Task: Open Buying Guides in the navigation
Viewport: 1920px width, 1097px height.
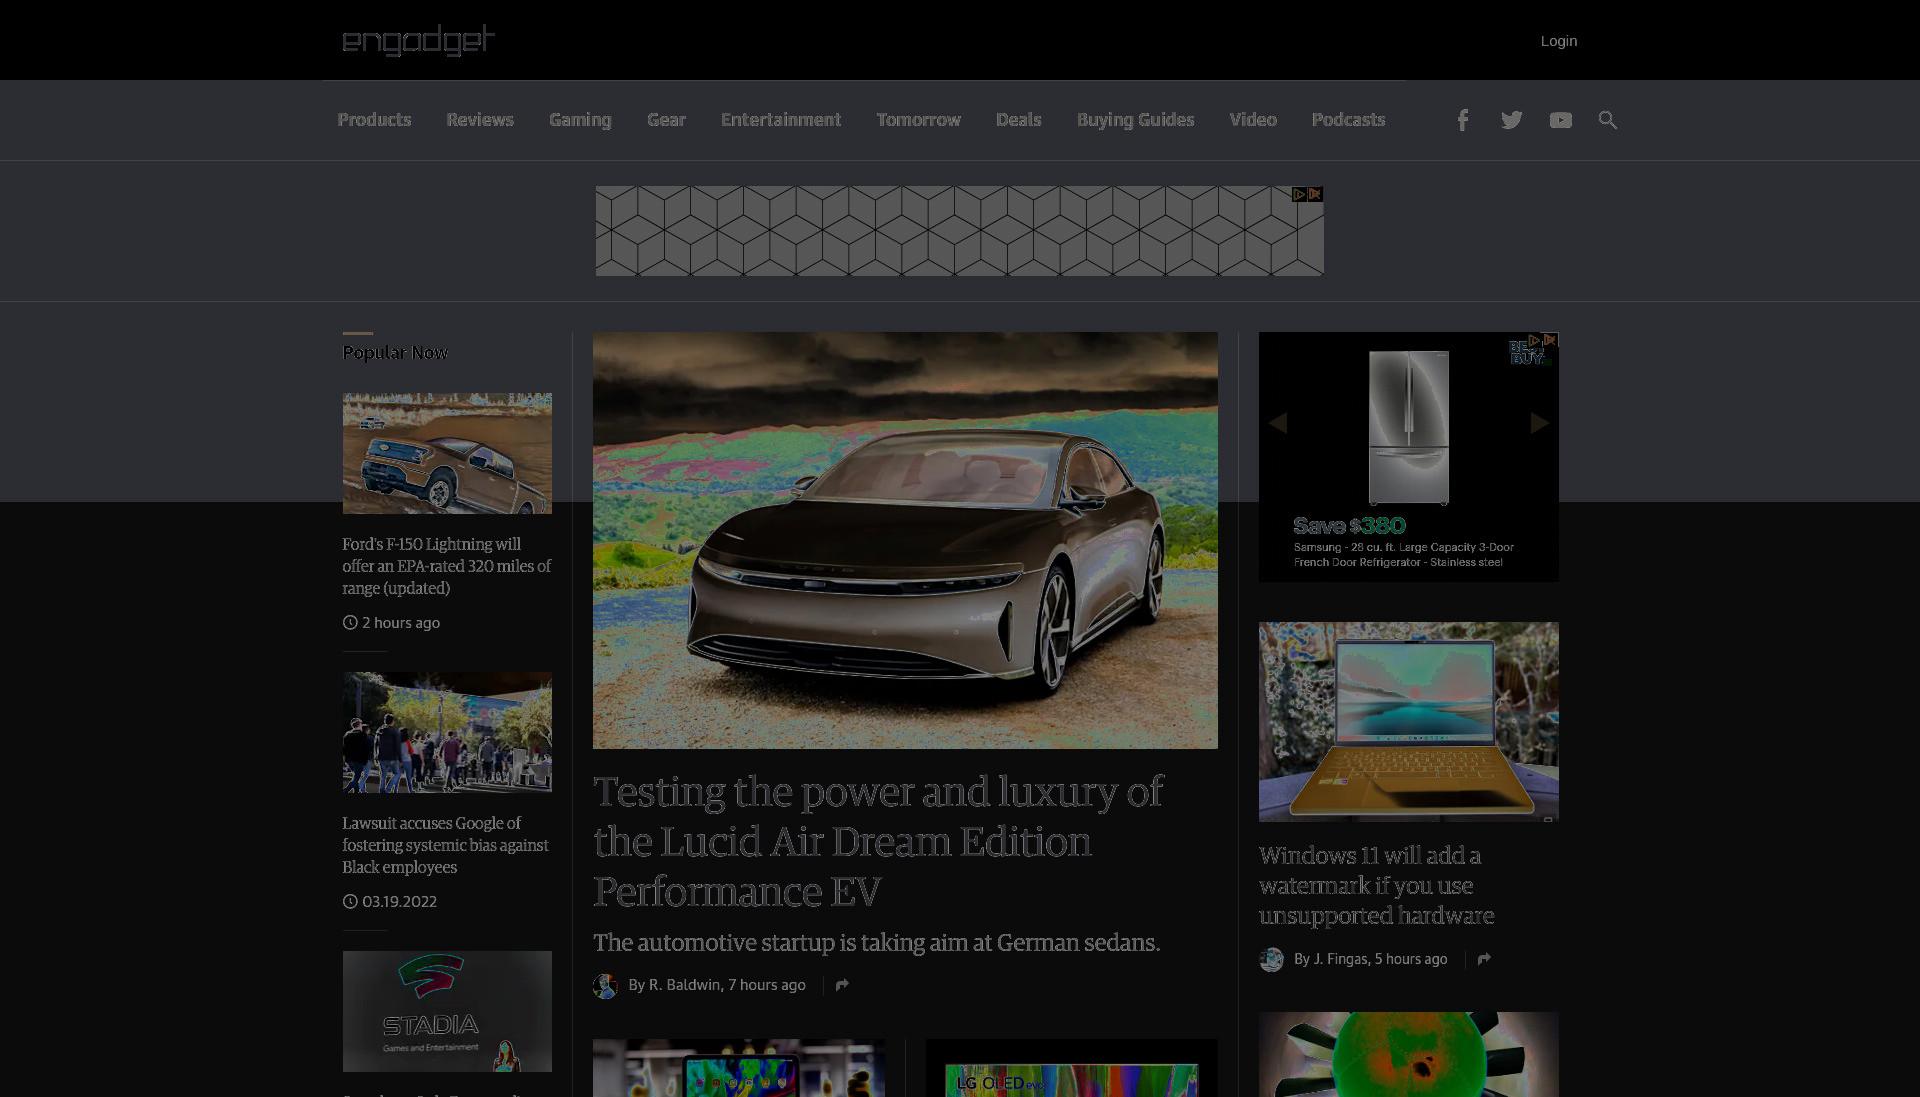Action: pyautogui.click(x=1135, y=120)
